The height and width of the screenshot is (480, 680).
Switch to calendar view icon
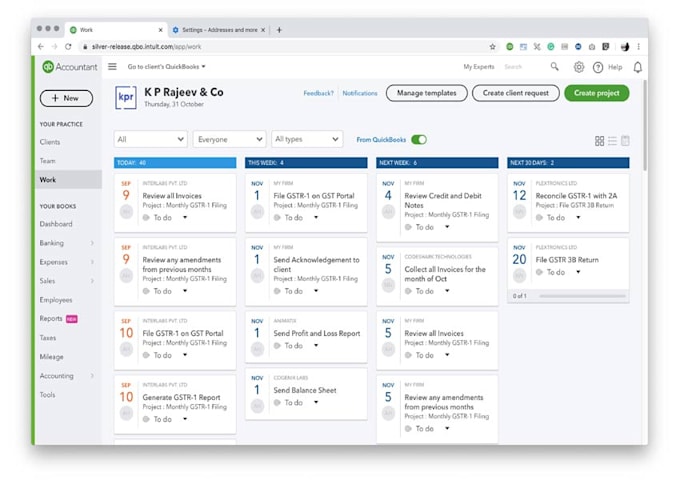pos(625,140)
